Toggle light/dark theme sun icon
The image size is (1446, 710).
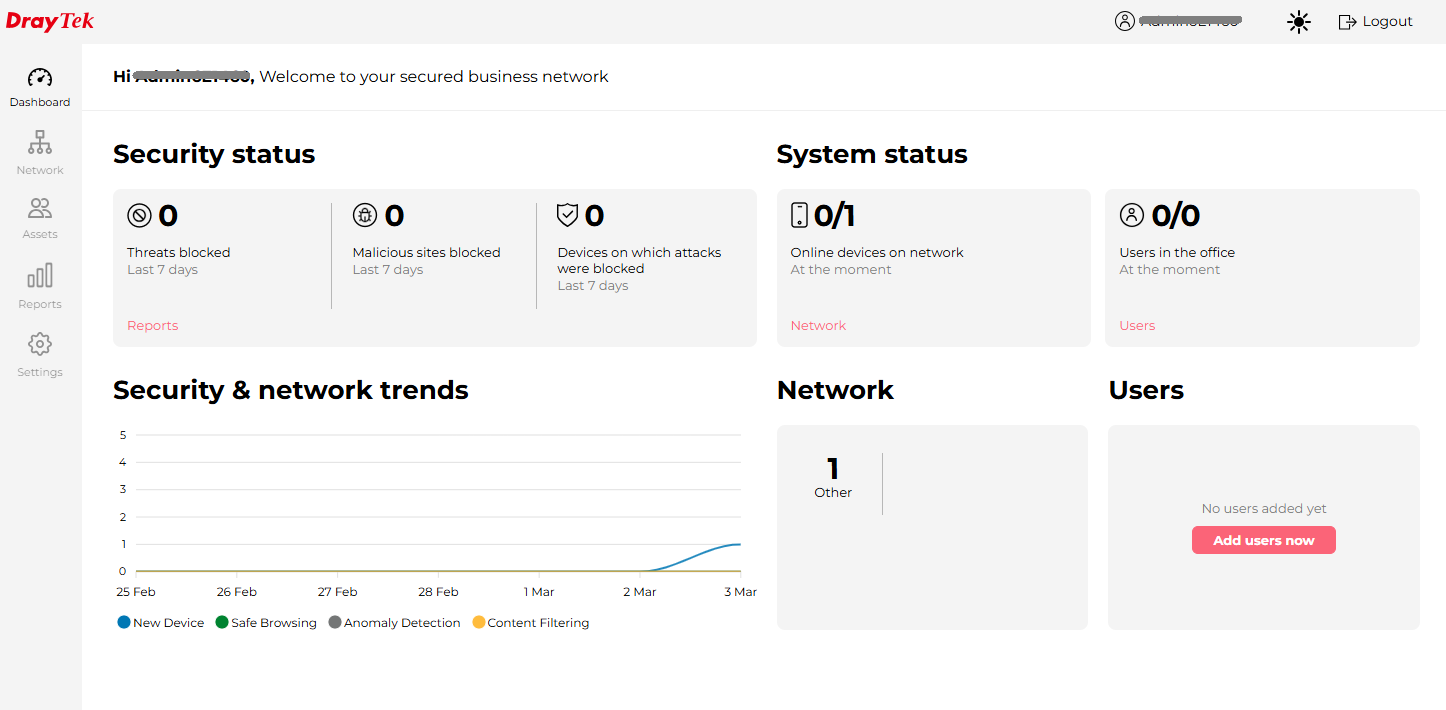(x=1299, y=22)
